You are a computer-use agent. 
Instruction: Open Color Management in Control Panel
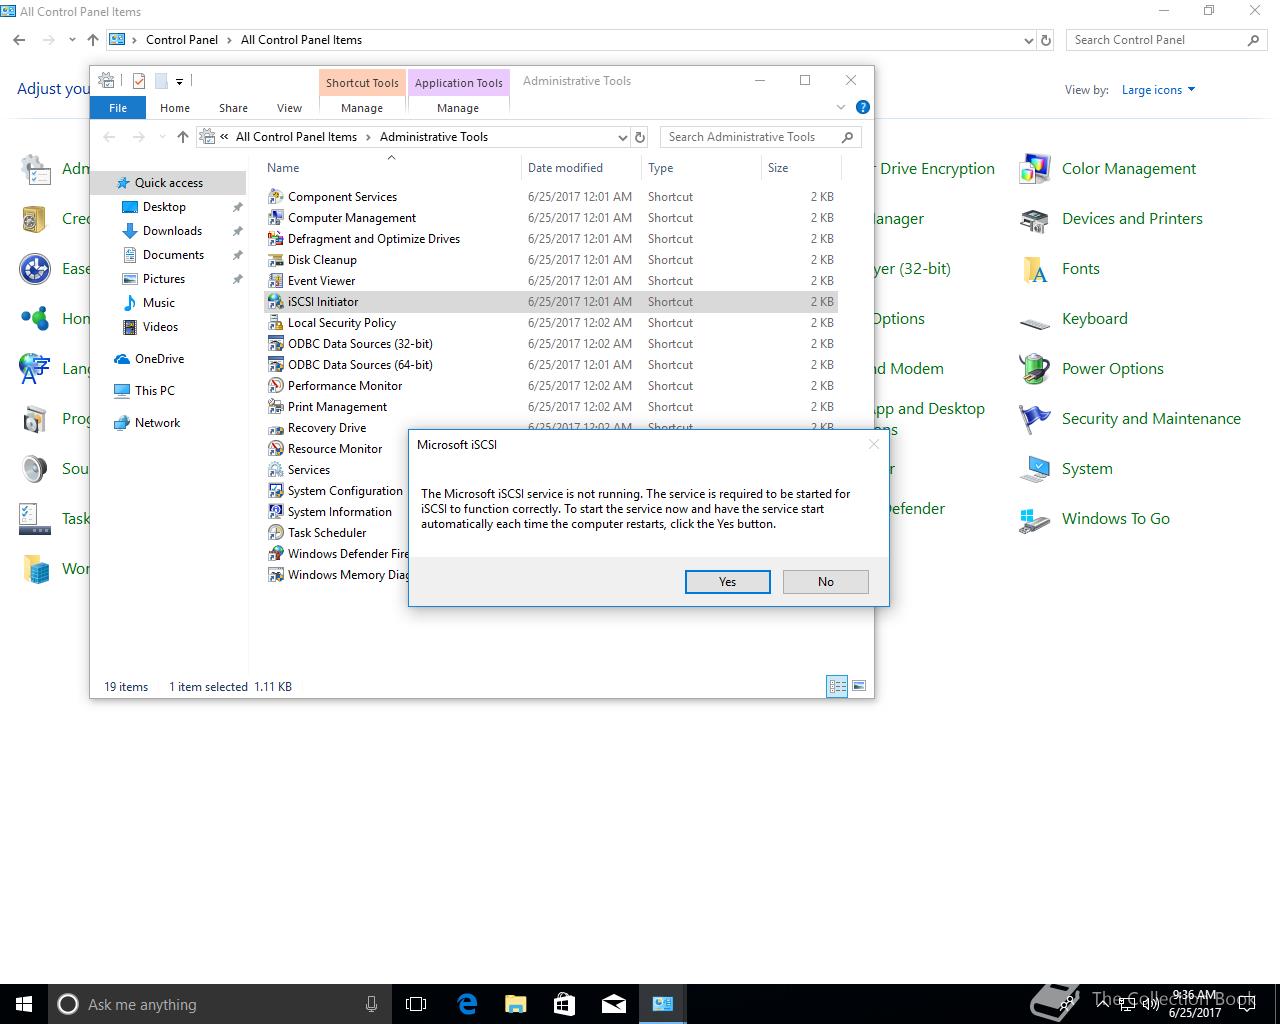coord(1107,169)
